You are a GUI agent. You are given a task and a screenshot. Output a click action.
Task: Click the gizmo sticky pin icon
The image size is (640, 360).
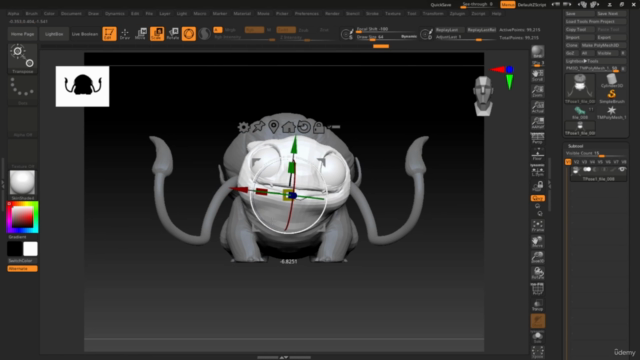pos(258,127)
